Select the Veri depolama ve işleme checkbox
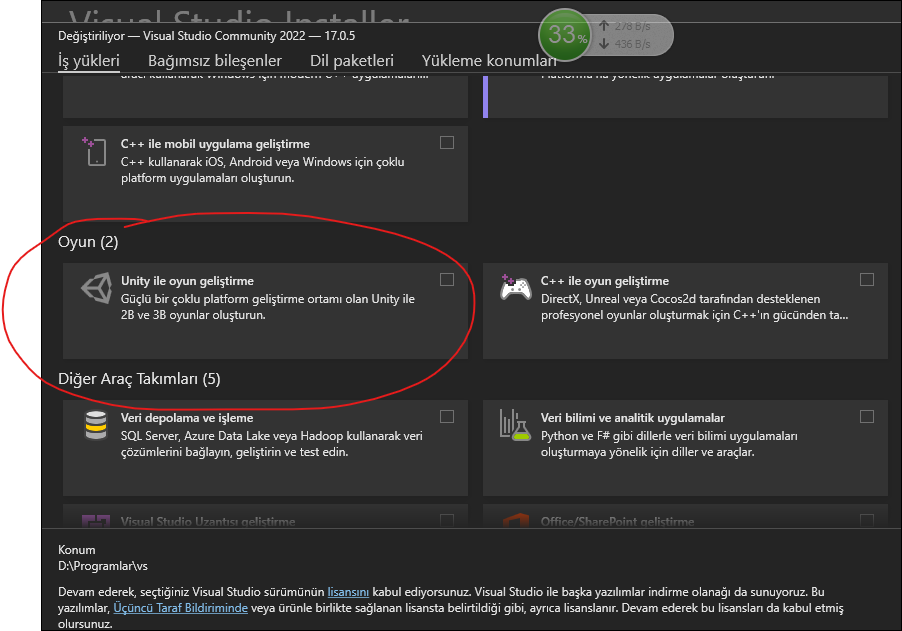 click(447, 416)
